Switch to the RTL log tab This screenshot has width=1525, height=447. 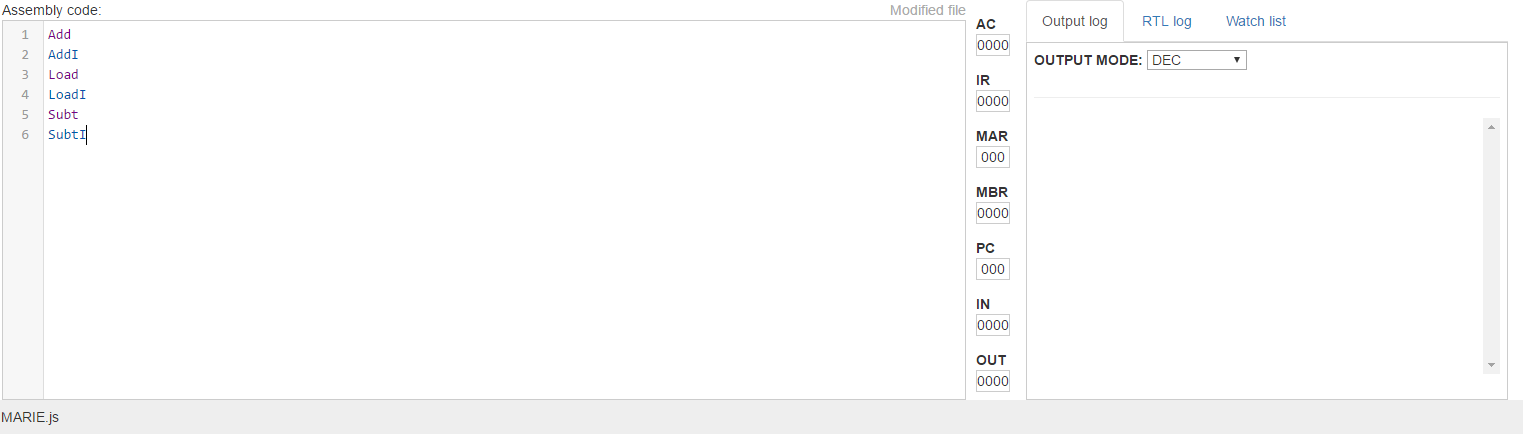pos(1166,21)
